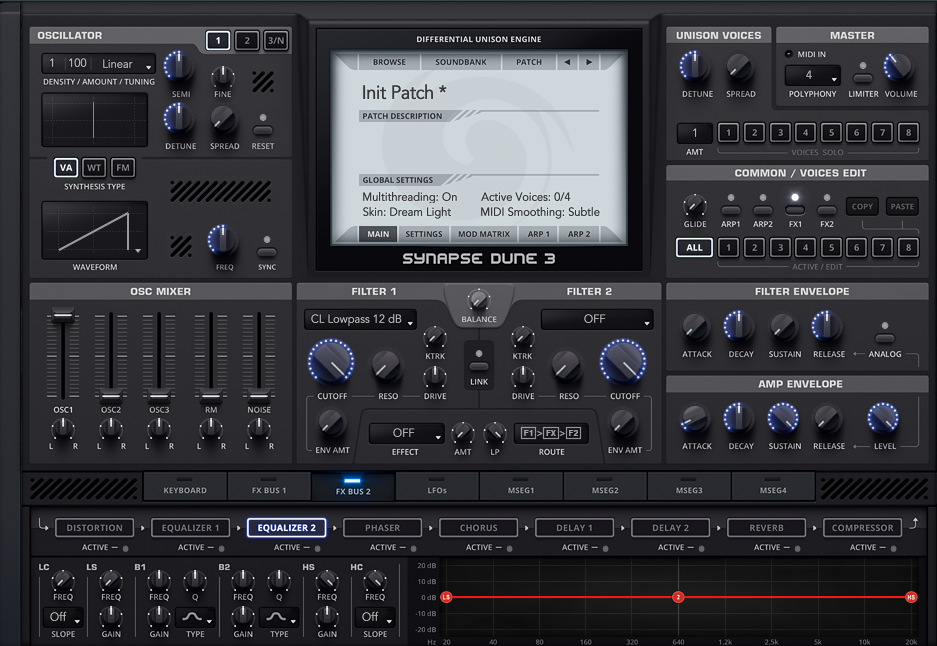Click the effect LP knob
Image resolution: width=937 pixels, height=646 pixels.
coord(495,433)
